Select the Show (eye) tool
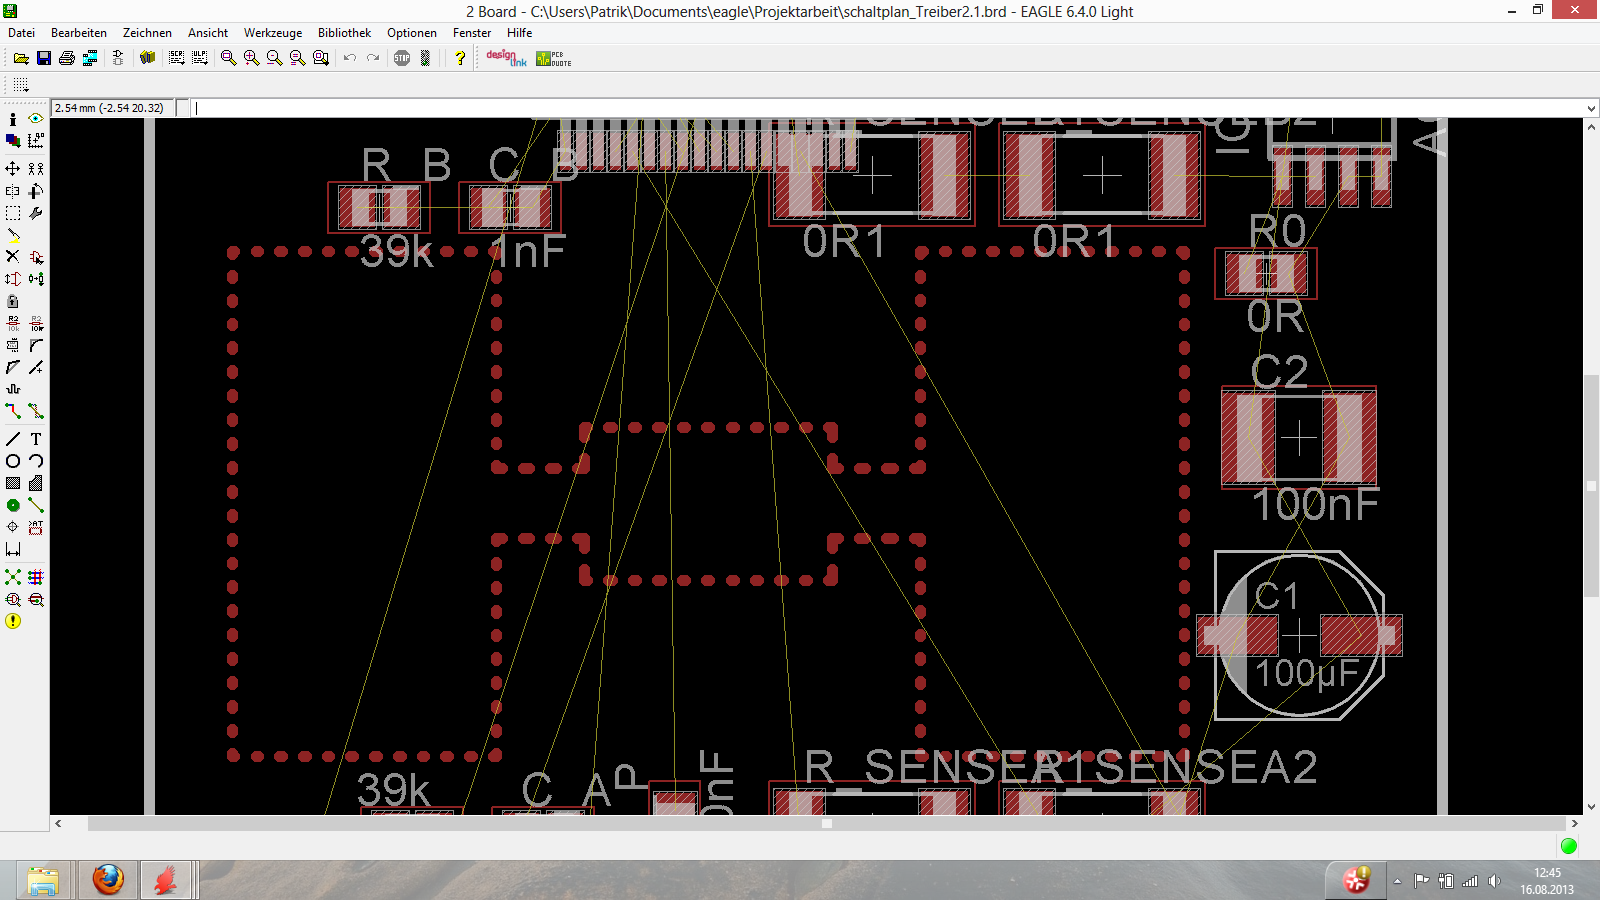The height and width of the screenshot is (900, 1600). point(36,119)
